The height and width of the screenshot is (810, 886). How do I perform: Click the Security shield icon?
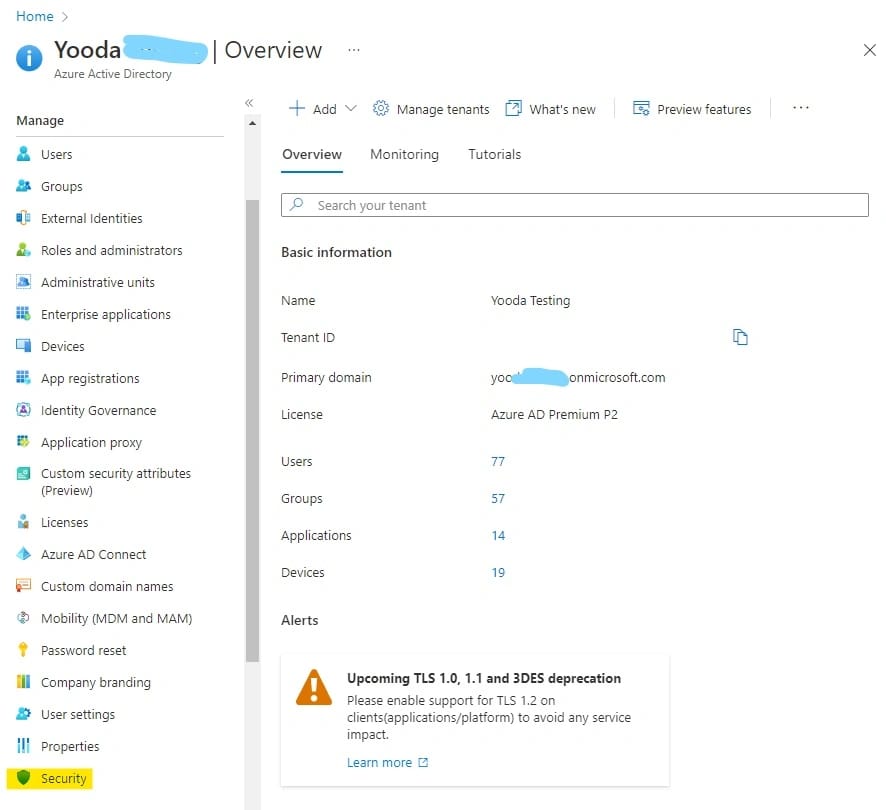[24, 778]
